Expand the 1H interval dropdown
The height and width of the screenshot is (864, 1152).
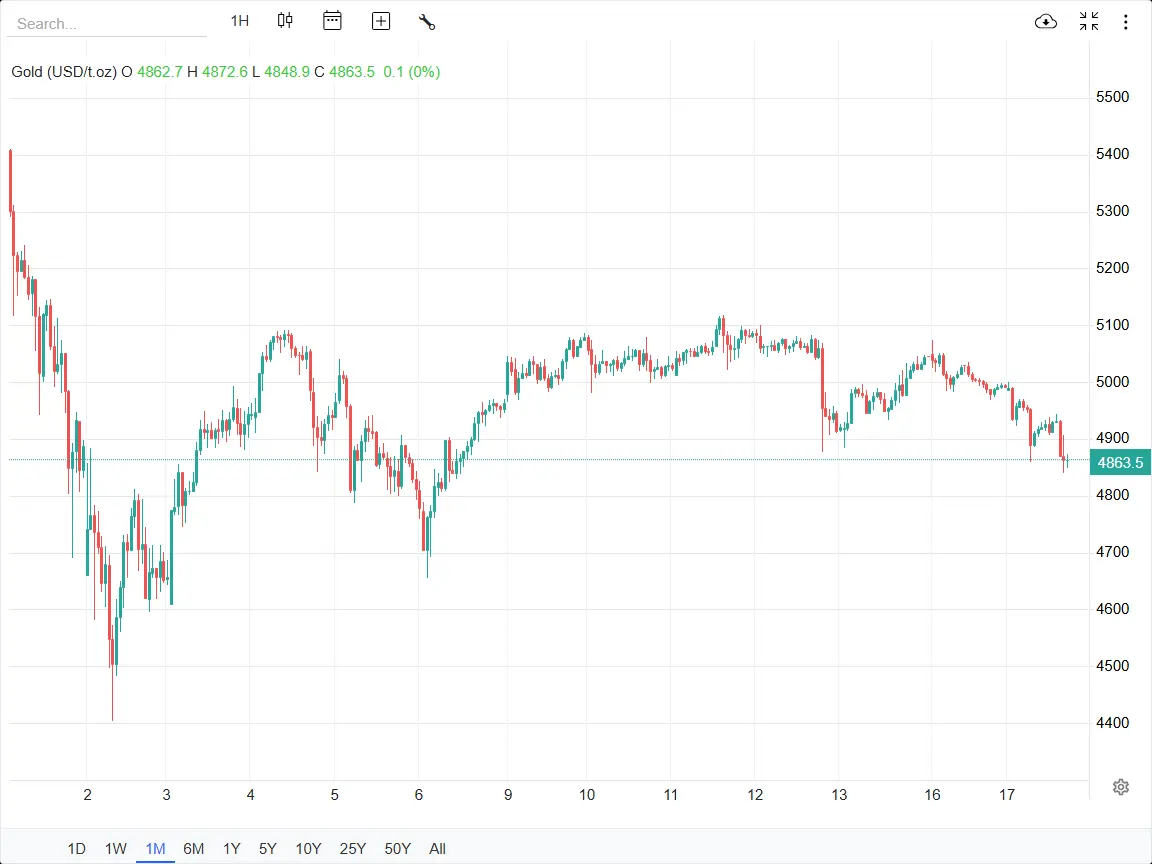click(239, 21)
